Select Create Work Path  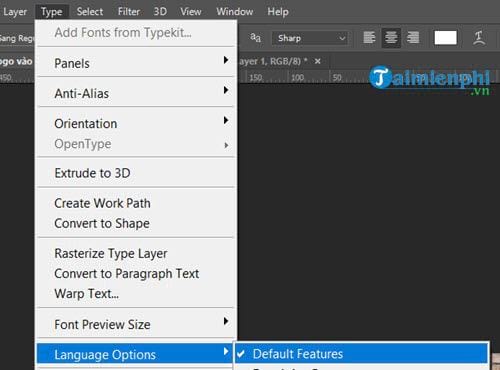click(x=136, y=203)
